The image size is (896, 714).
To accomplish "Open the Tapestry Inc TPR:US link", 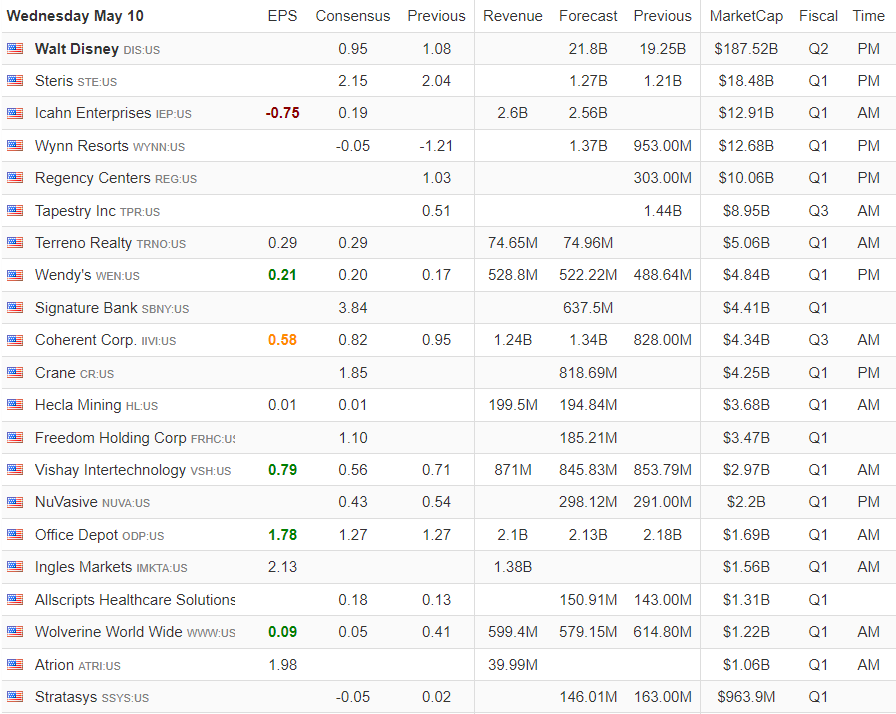I will pyautogui.click(x=97, y=211).
